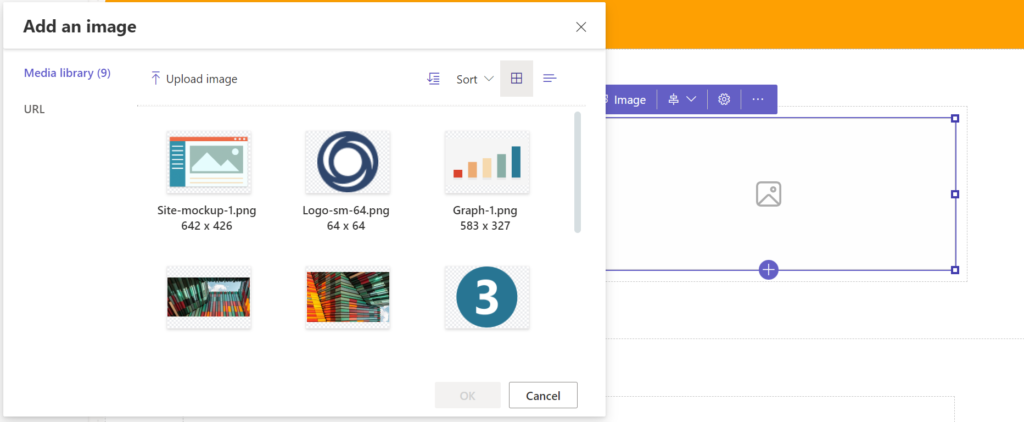Click the media library scrollbar
The height and width of the screenshot is (422, 1024).
577,172
